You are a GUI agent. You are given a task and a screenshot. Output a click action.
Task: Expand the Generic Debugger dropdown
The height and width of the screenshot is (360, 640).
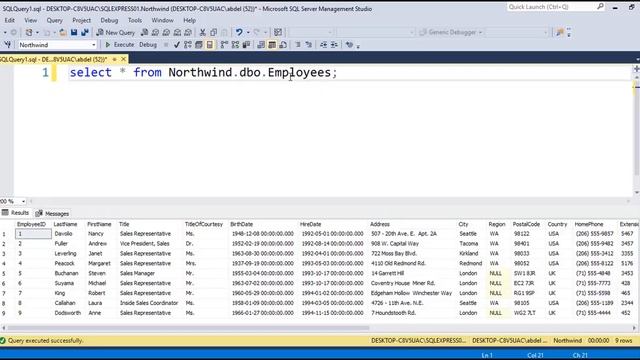480,32
